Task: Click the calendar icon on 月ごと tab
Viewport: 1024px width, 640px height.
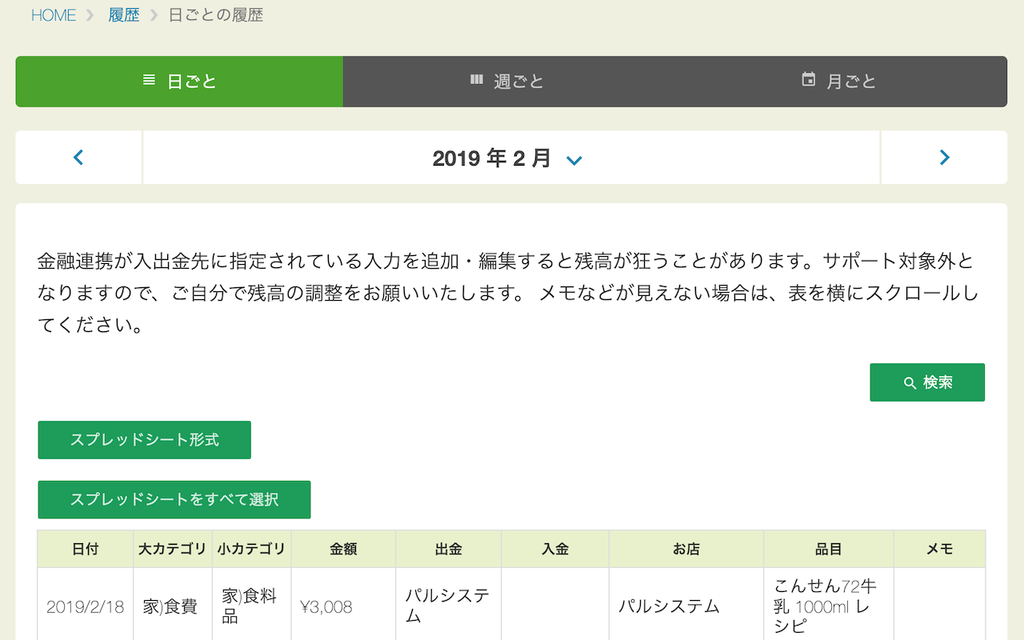Action: (808, 79)
